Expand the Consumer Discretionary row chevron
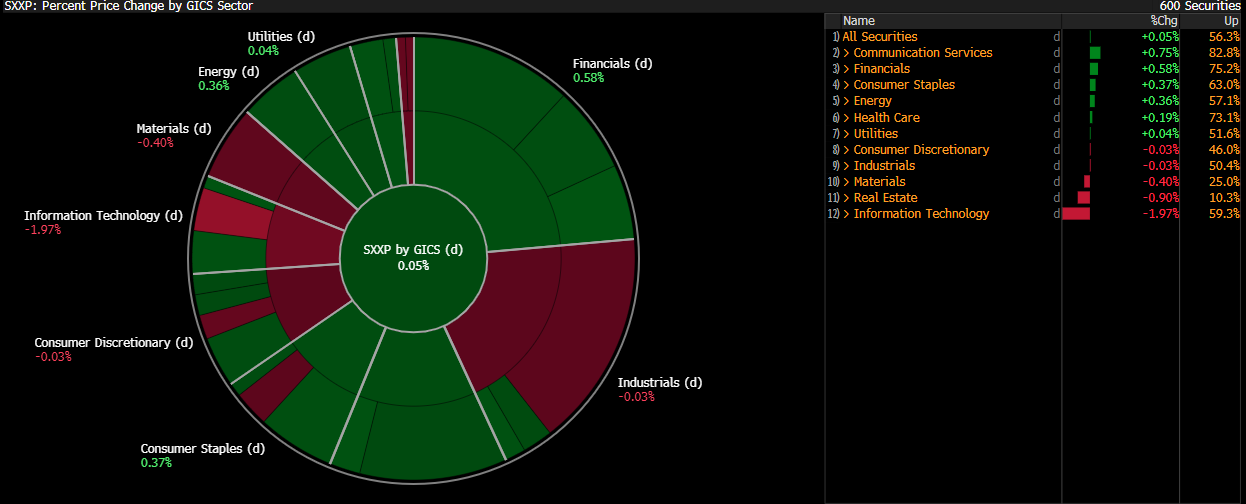The image size is (1246, 504). [x=847, y=150]
